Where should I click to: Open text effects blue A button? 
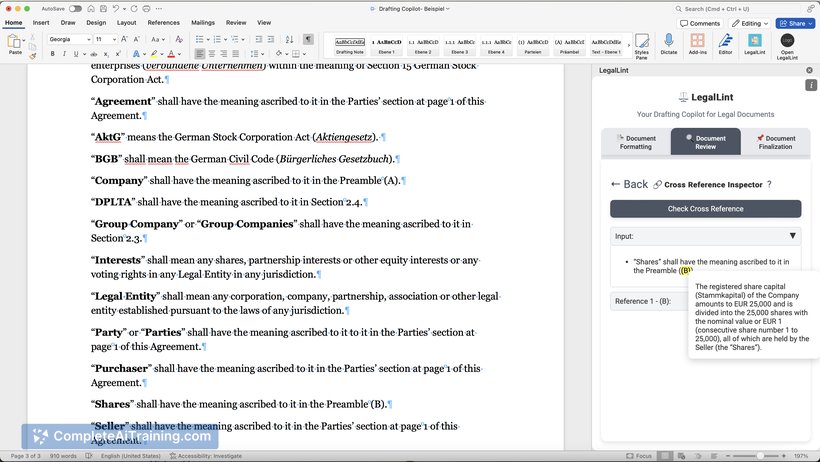tap(136, 54)
